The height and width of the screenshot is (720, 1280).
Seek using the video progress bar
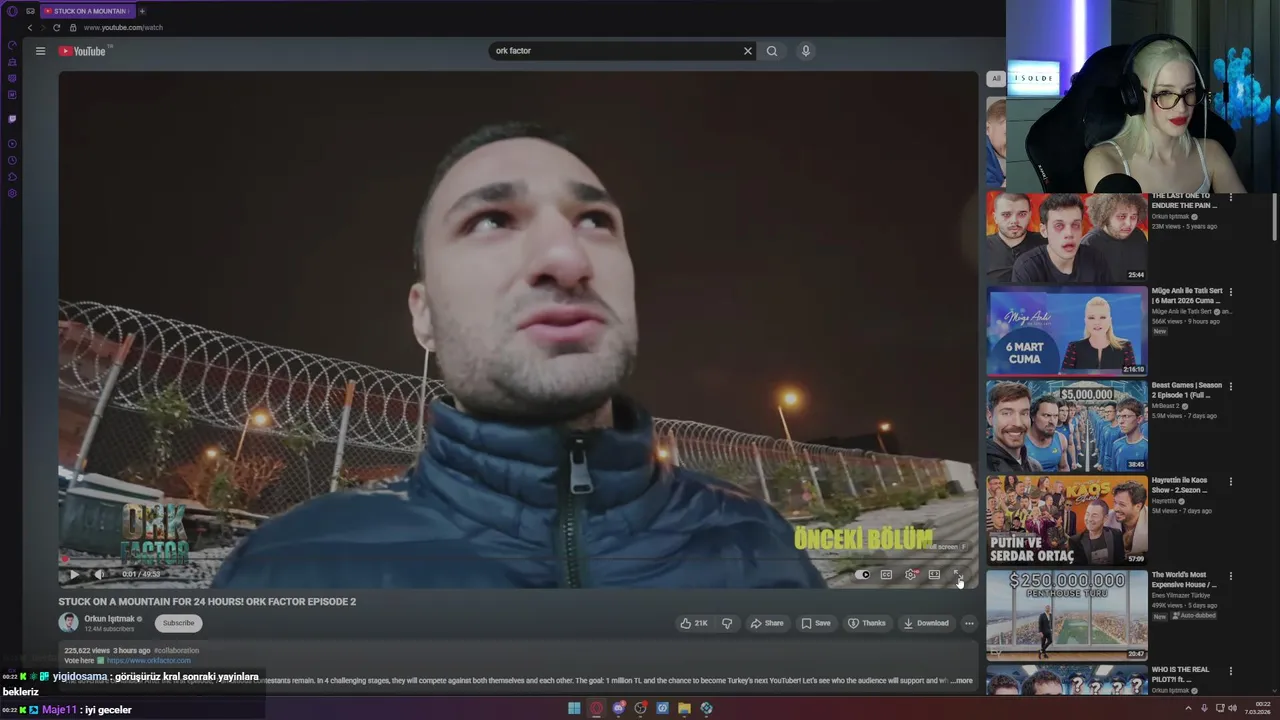tap(518, 560)
